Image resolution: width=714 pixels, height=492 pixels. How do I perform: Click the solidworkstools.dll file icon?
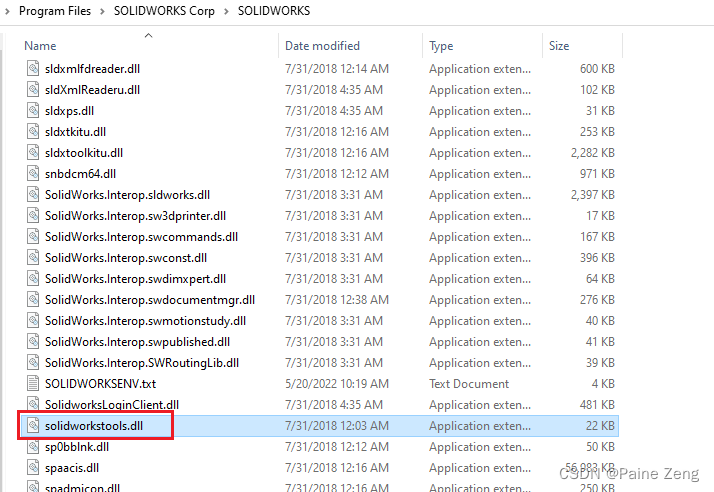[33, 425]
